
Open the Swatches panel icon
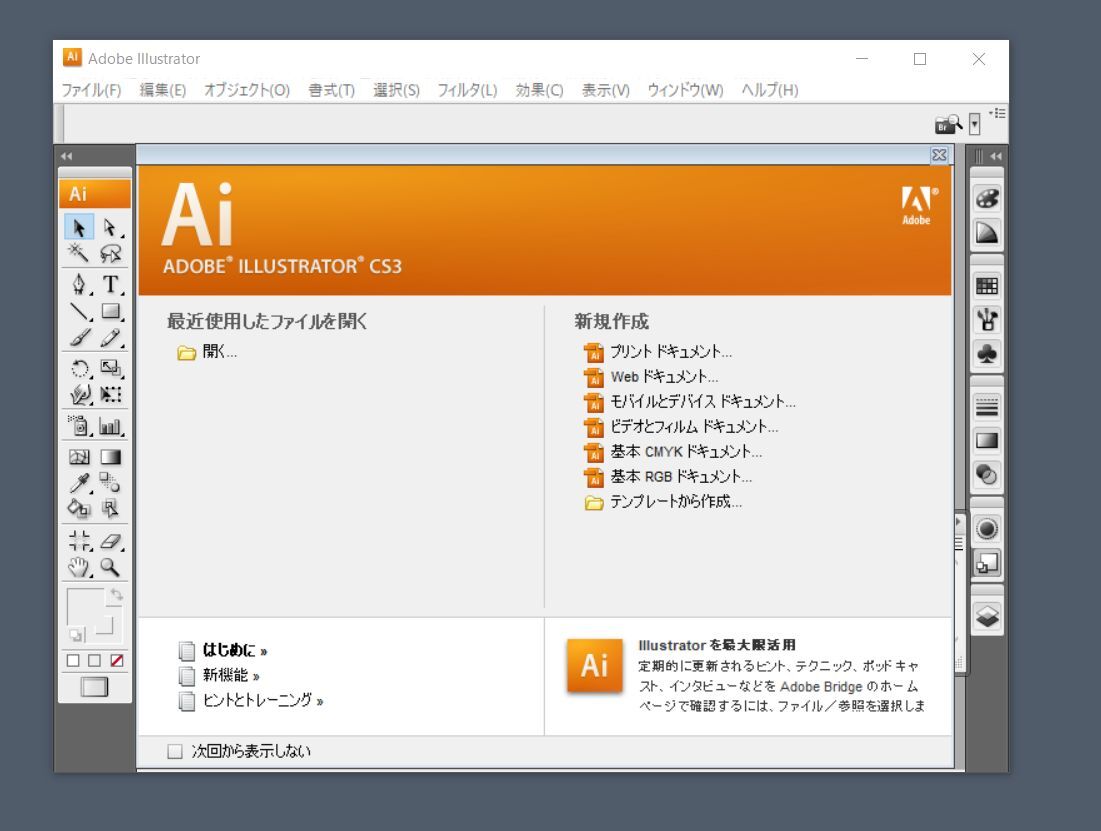coord(987,285)
